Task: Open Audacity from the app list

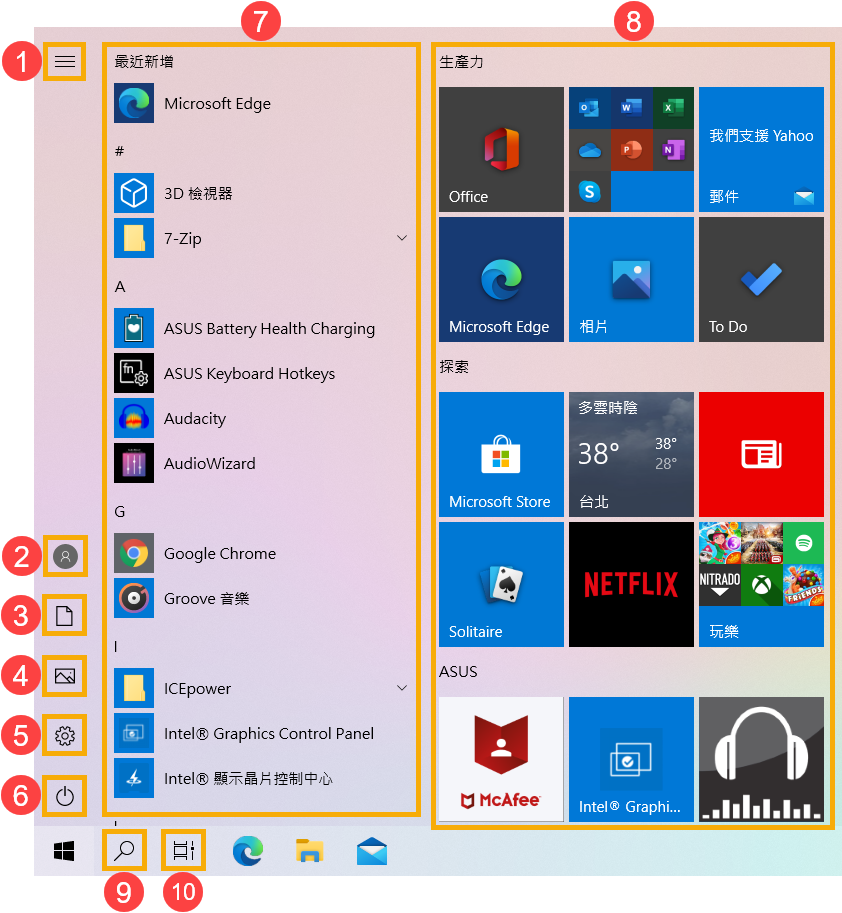Action: pyautogui.click(x=195, y=418)
